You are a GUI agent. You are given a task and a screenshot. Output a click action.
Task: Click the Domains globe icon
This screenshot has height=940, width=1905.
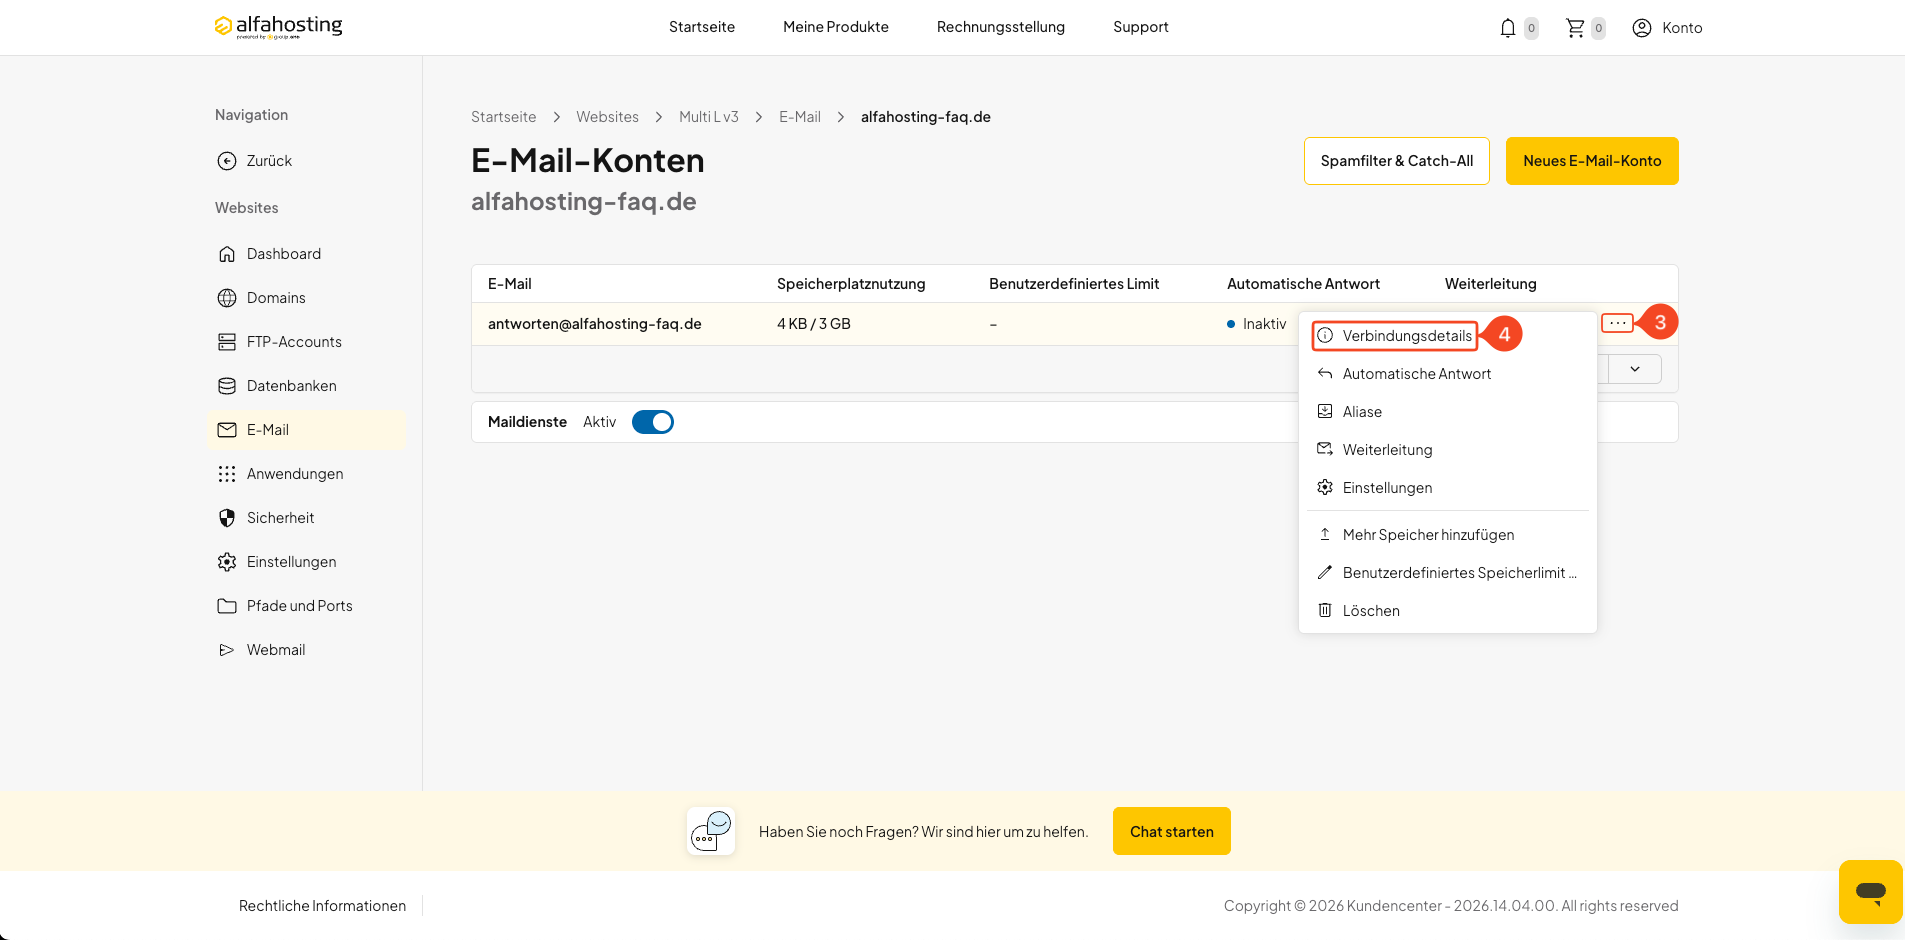point(227,298)
